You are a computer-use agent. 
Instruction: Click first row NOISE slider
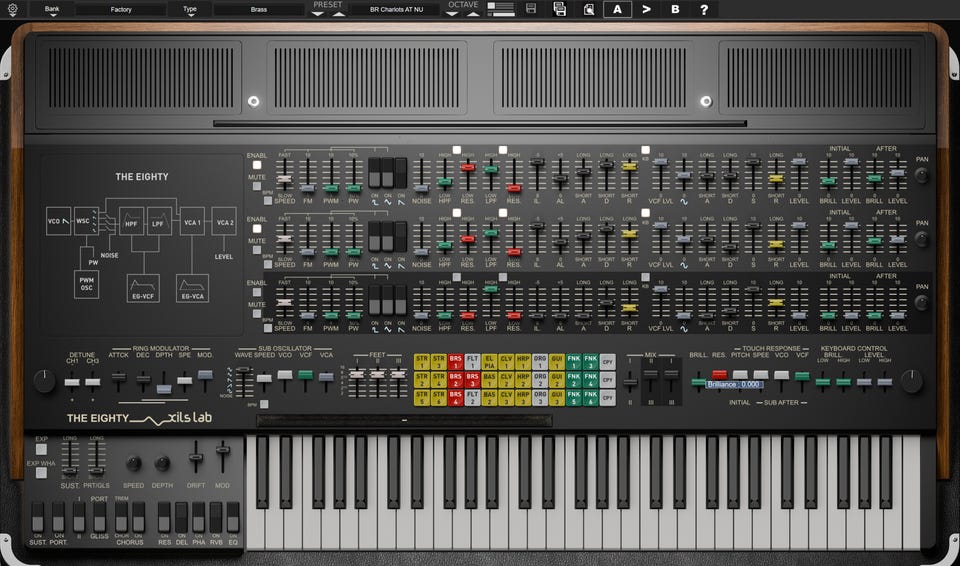[x=421, y=188]
